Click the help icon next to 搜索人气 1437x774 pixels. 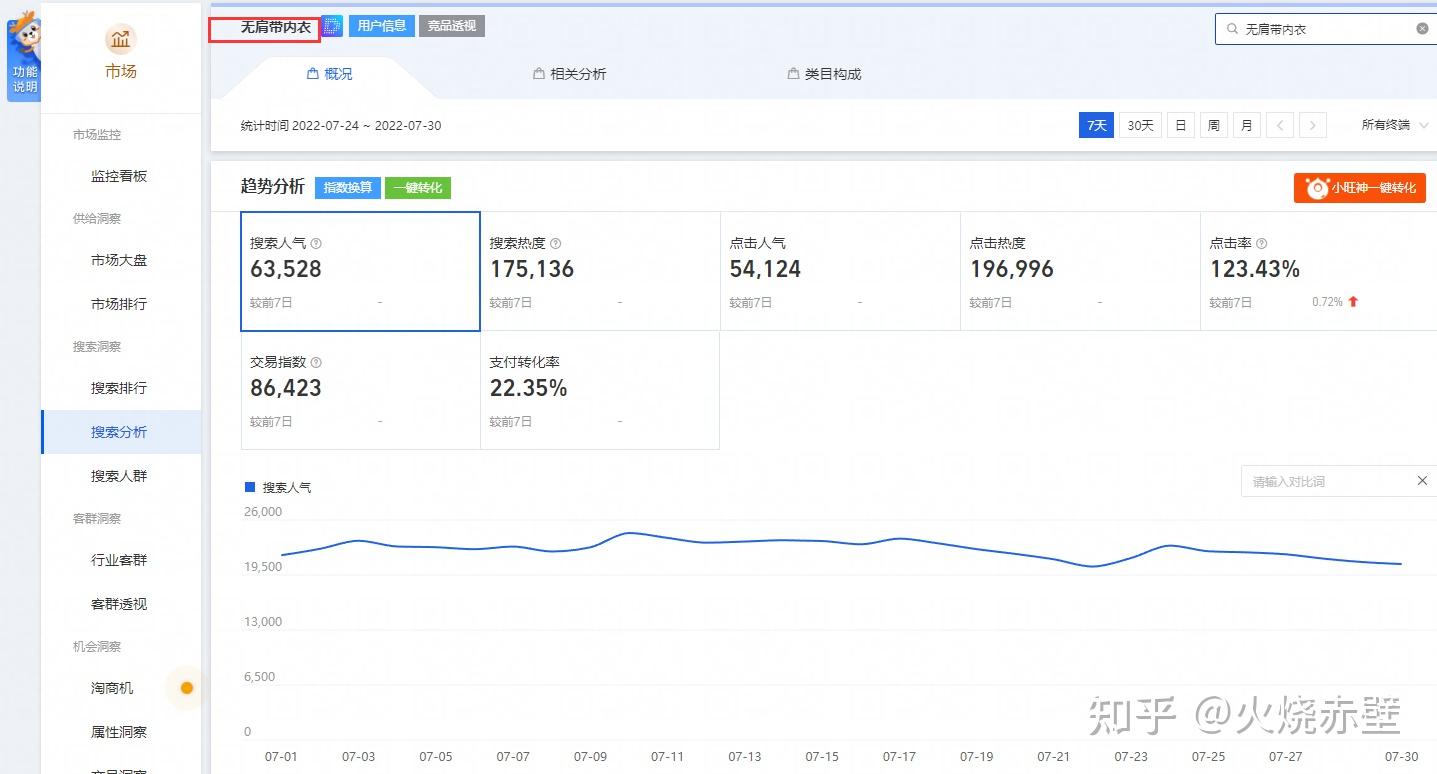pyautogui.click(x=316, y=243)
